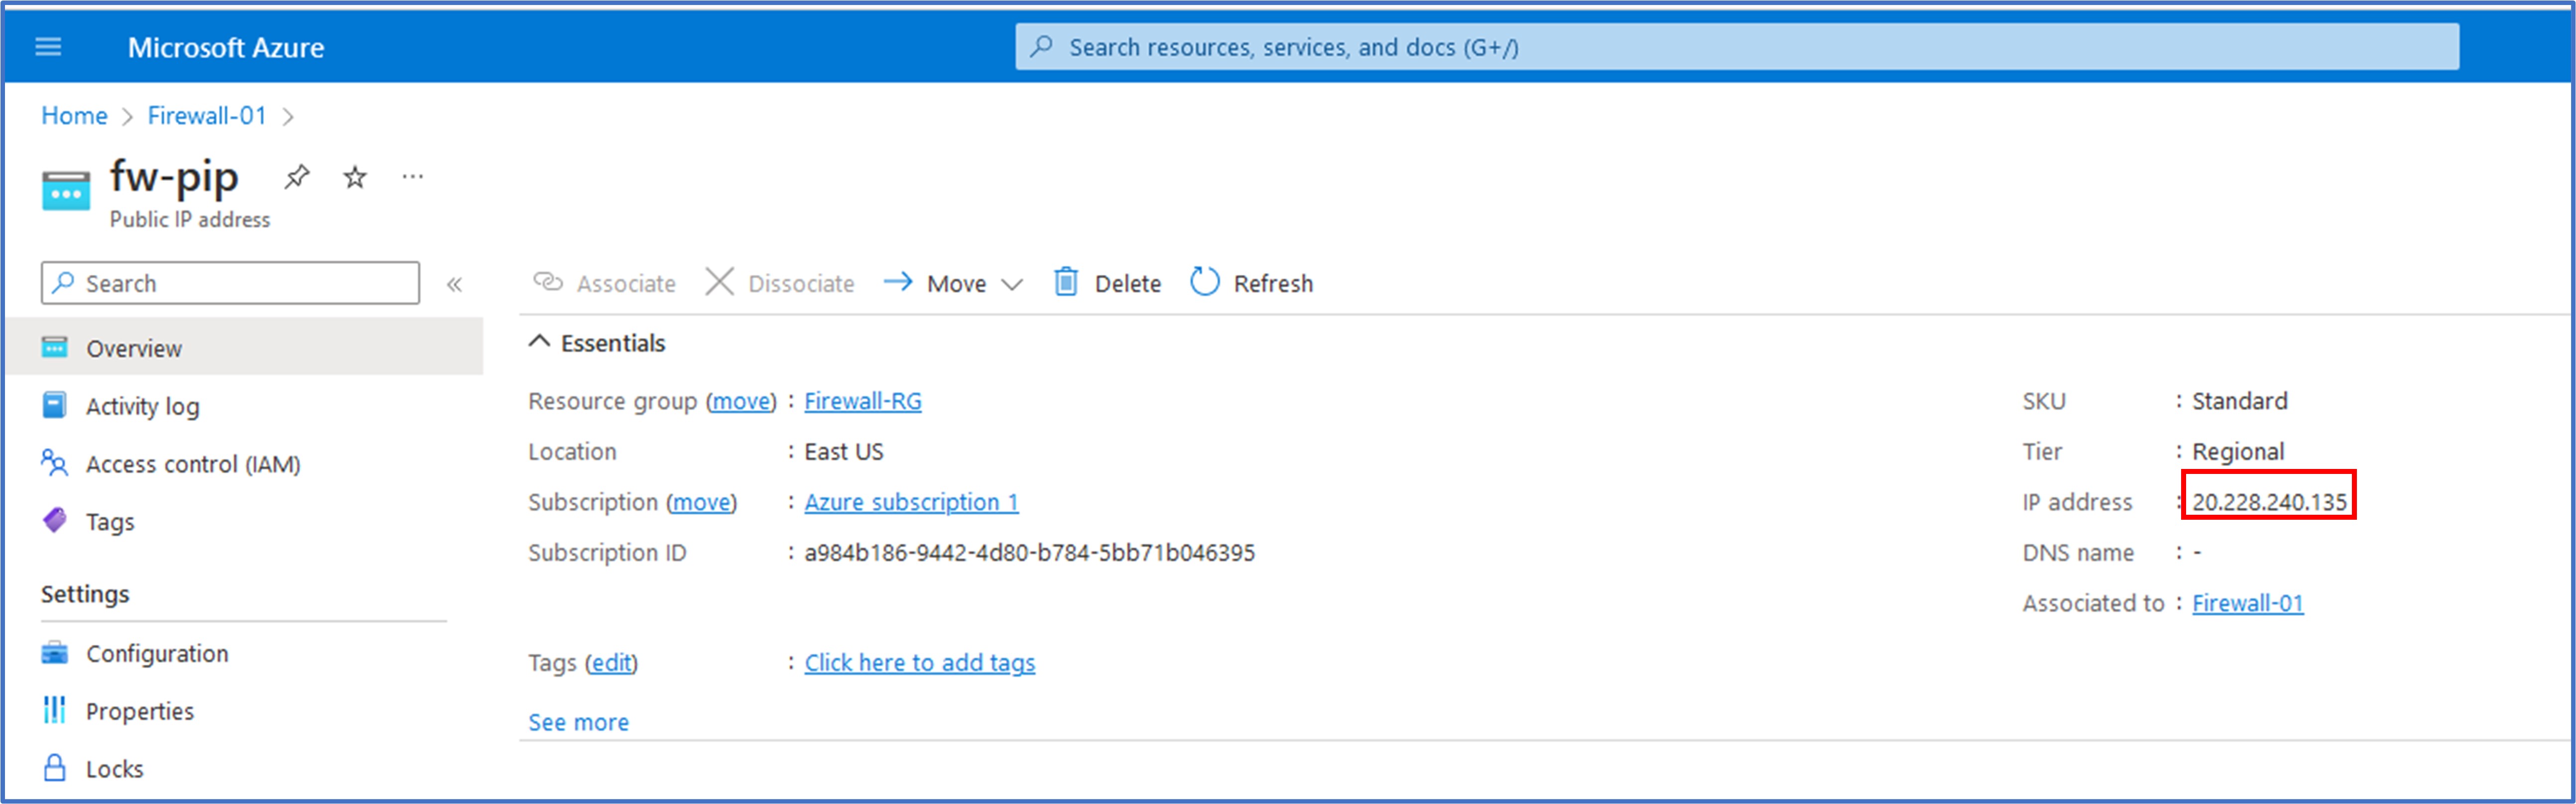
Task: Open the Azure portal hamburger menu
Action: [47, 46]
